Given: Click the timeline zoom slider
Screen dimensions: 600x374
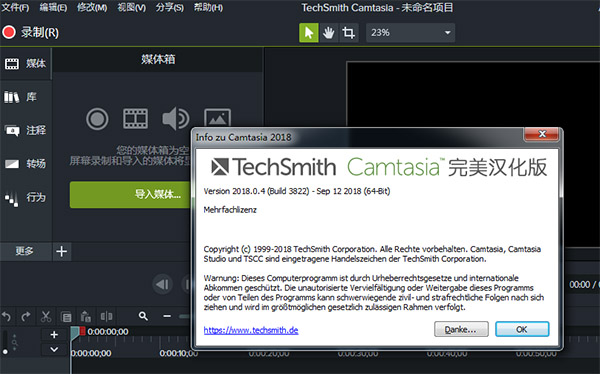Looking at the screenshot, I should click(184, 316).
